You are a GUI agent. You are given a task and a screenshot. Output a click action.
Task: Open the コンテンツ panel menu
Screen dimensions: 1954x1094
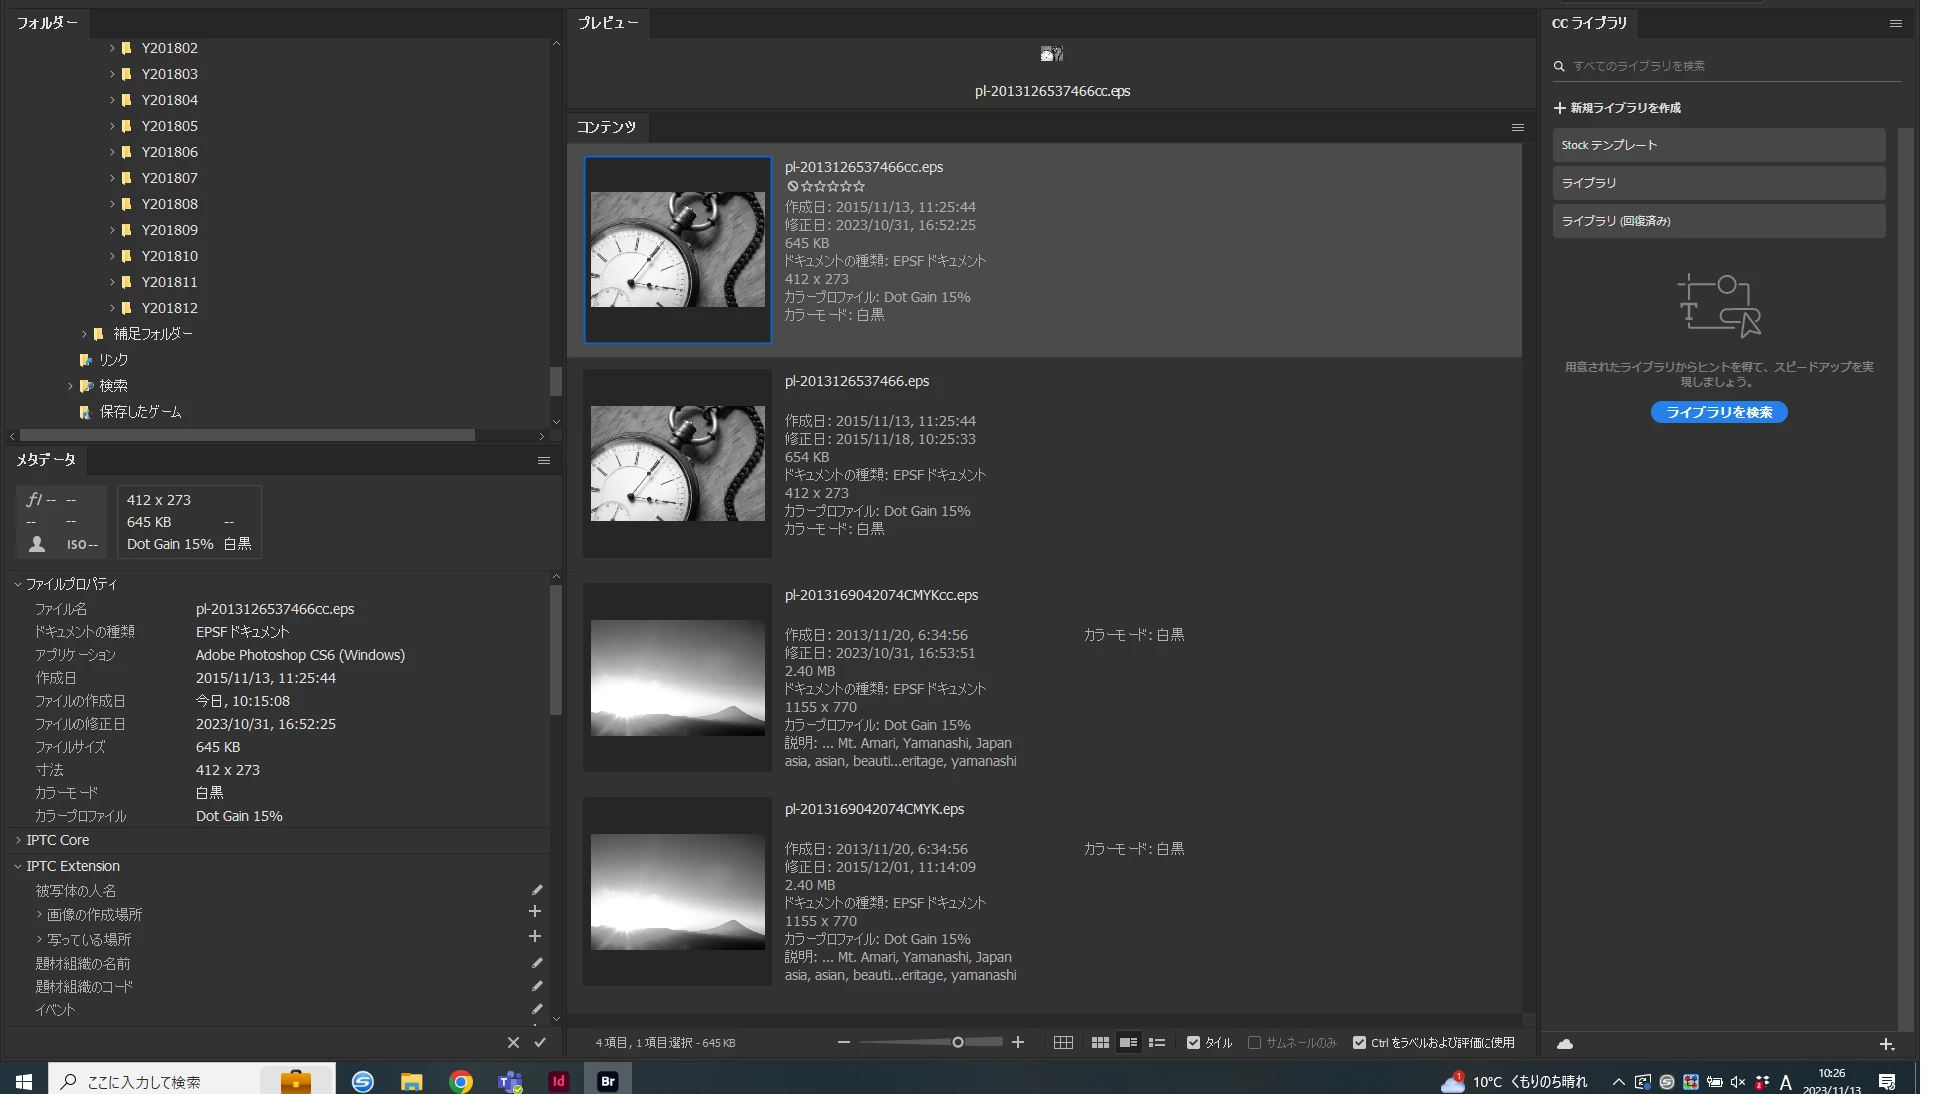point(1517,127)
